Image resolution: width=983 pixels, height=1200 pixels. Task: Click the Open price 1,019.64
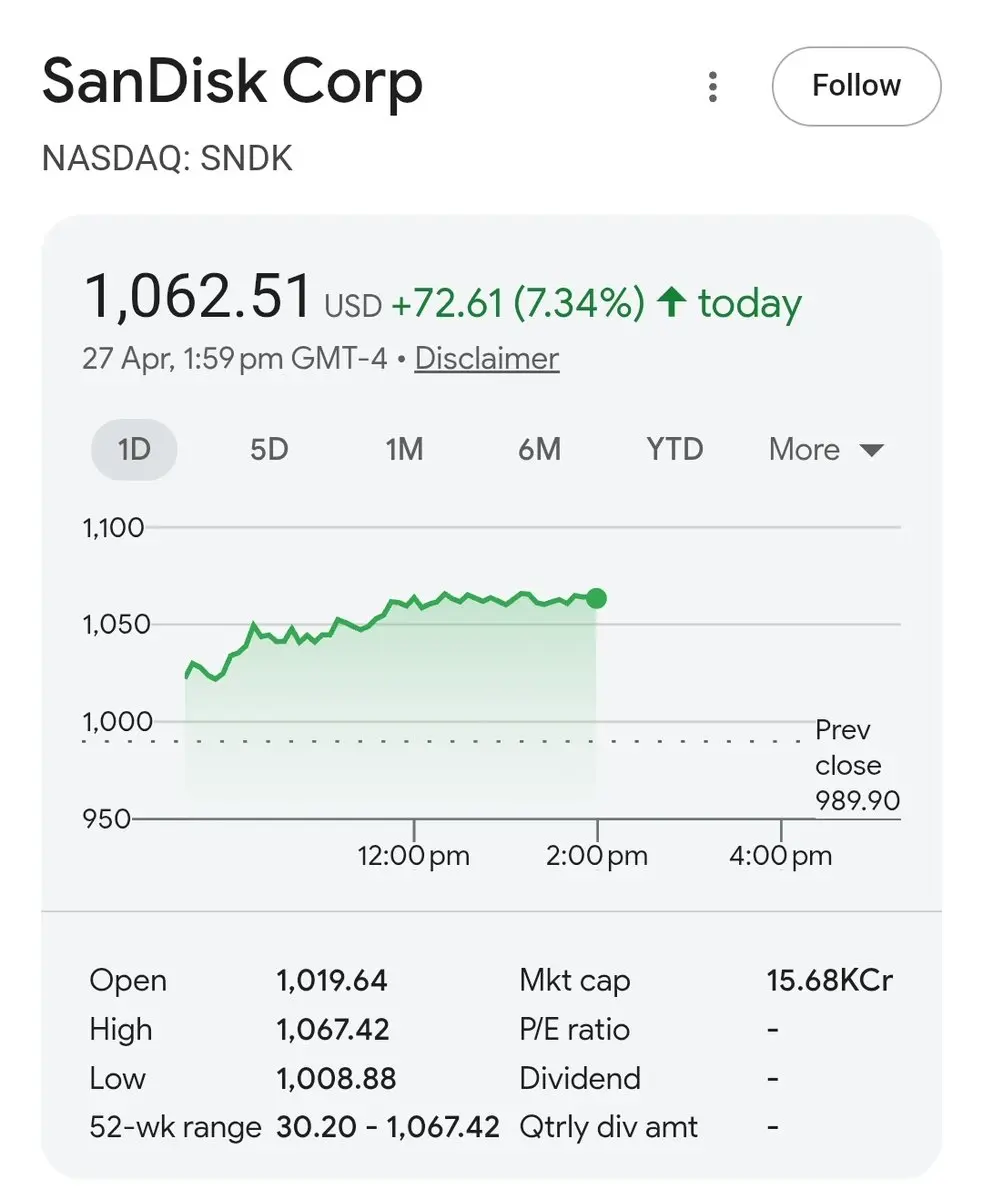332,980
